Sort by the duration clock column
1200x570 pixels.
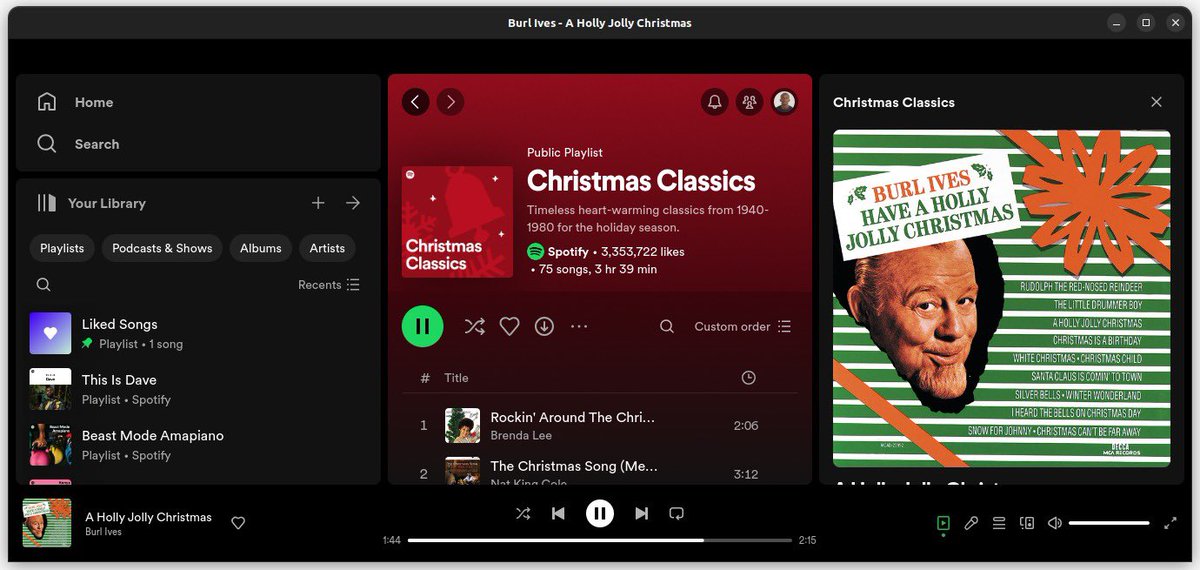click(x=748, y=378)
